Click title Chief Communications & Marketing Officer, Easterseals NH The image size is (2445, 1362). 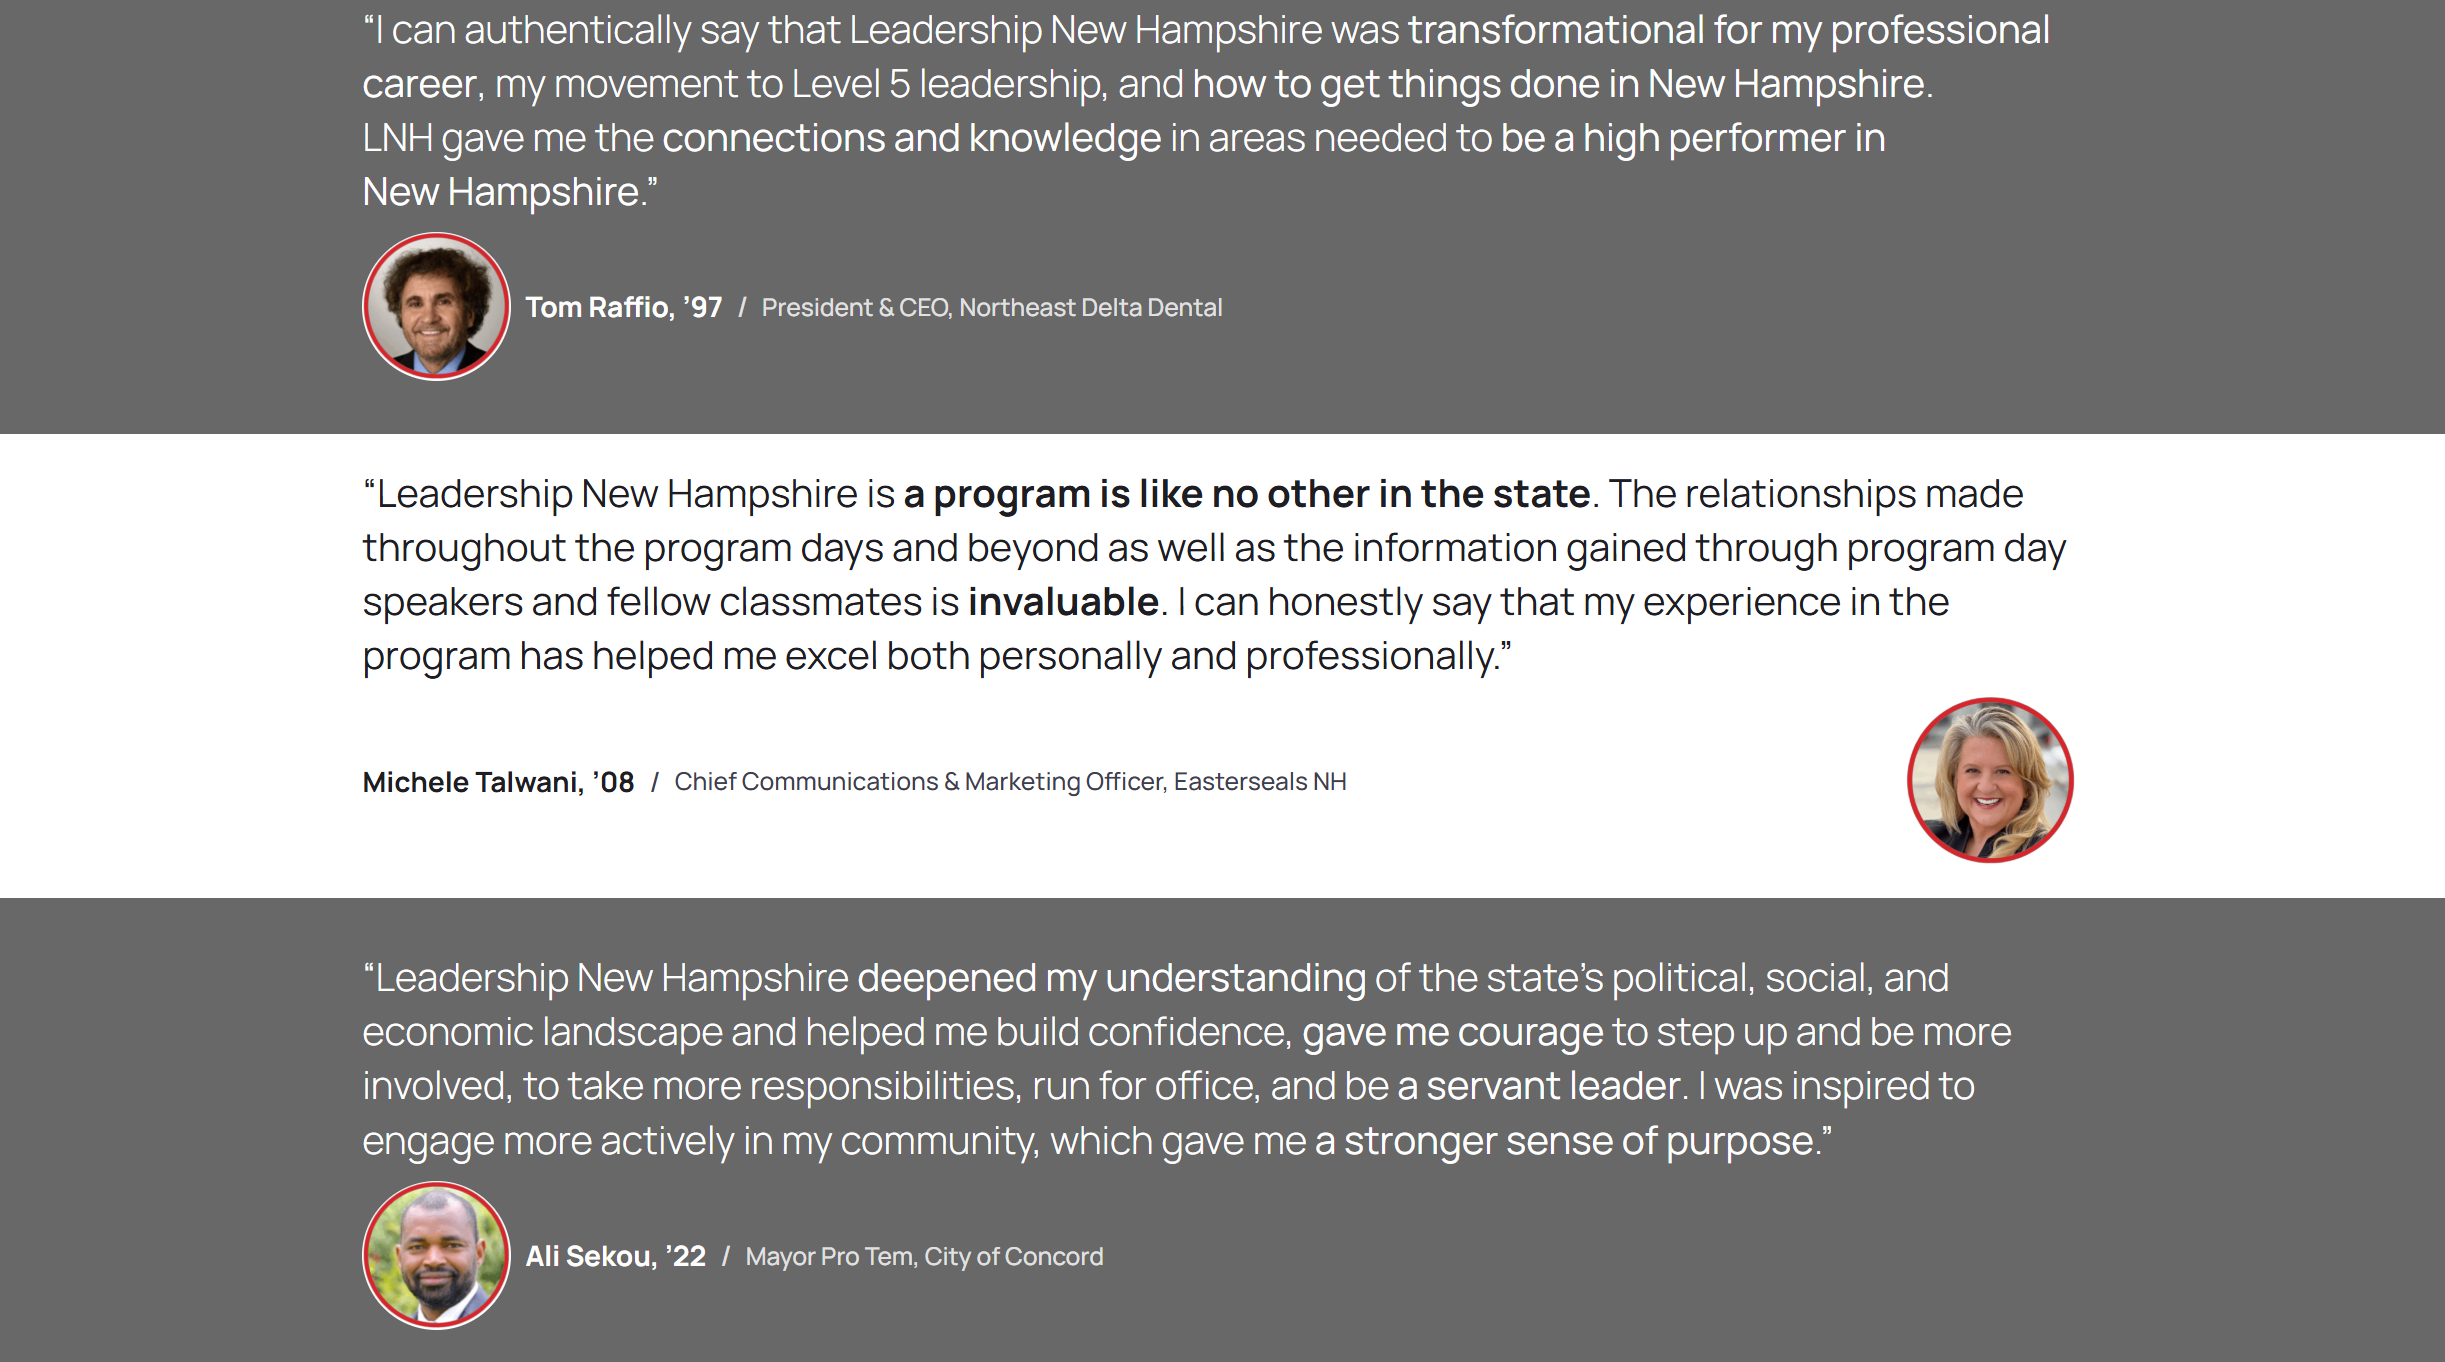[1010, 781]
